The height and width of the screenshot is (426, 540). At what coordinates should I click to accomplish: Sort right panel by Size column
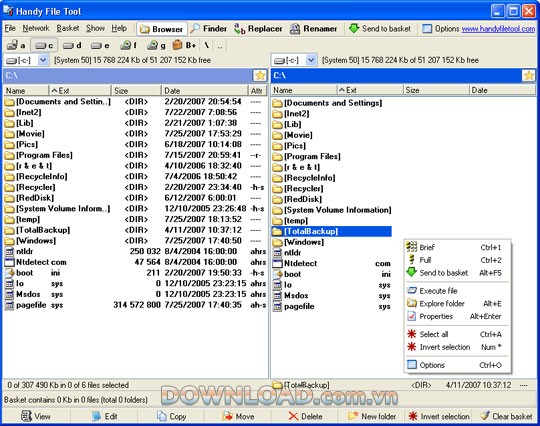tap(436, 90)
